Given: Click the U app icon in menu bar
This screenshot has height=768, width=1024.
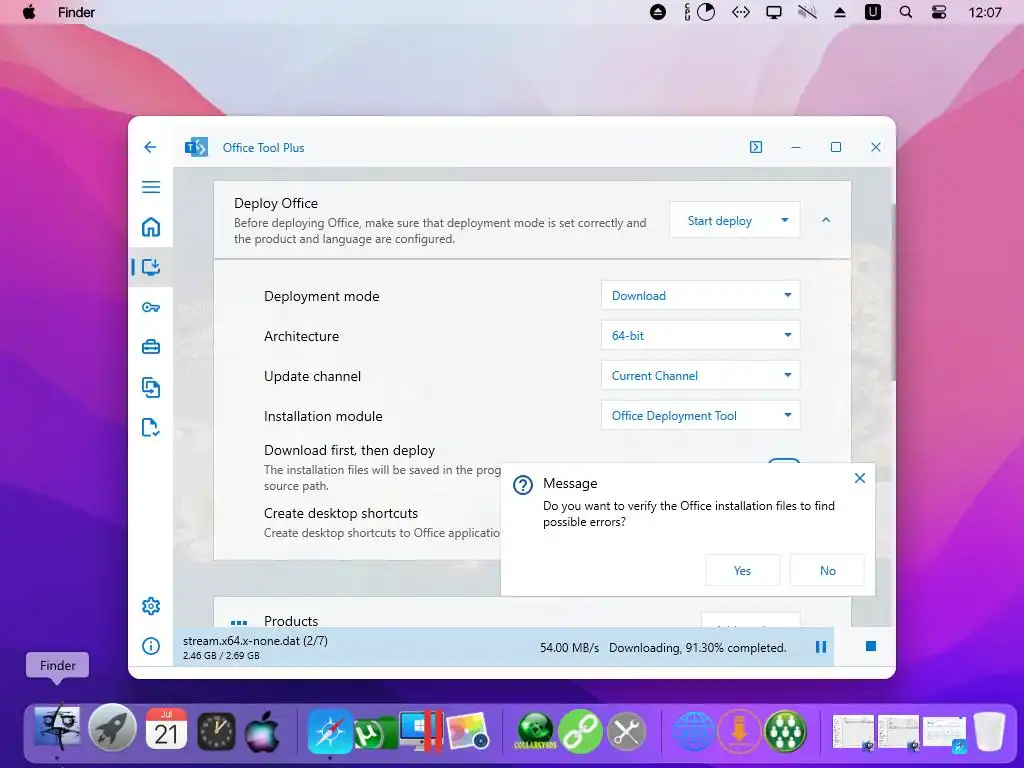Looking at the screenshot, I should click(872, 12).
